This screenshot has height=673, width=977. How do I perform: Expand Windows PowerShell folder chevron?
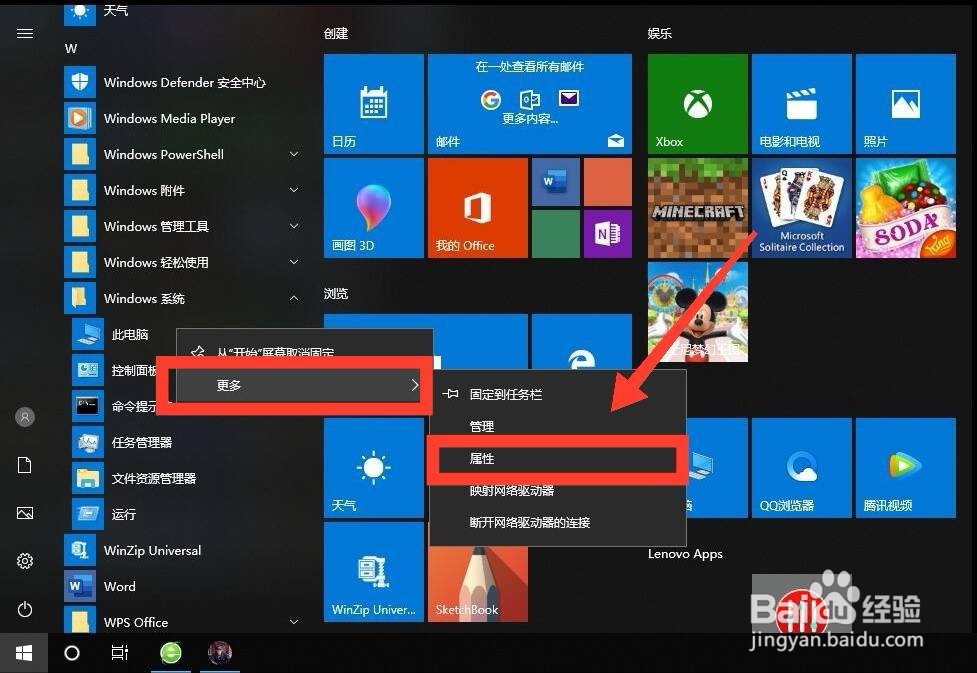pyautogui.click(x=294, y=154)
